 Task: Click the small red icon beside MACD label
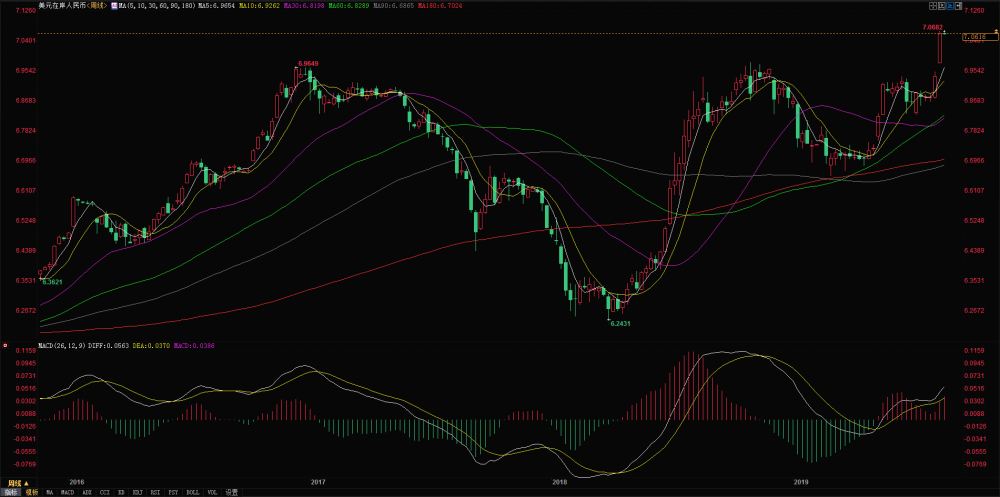(x=5, y=345)
